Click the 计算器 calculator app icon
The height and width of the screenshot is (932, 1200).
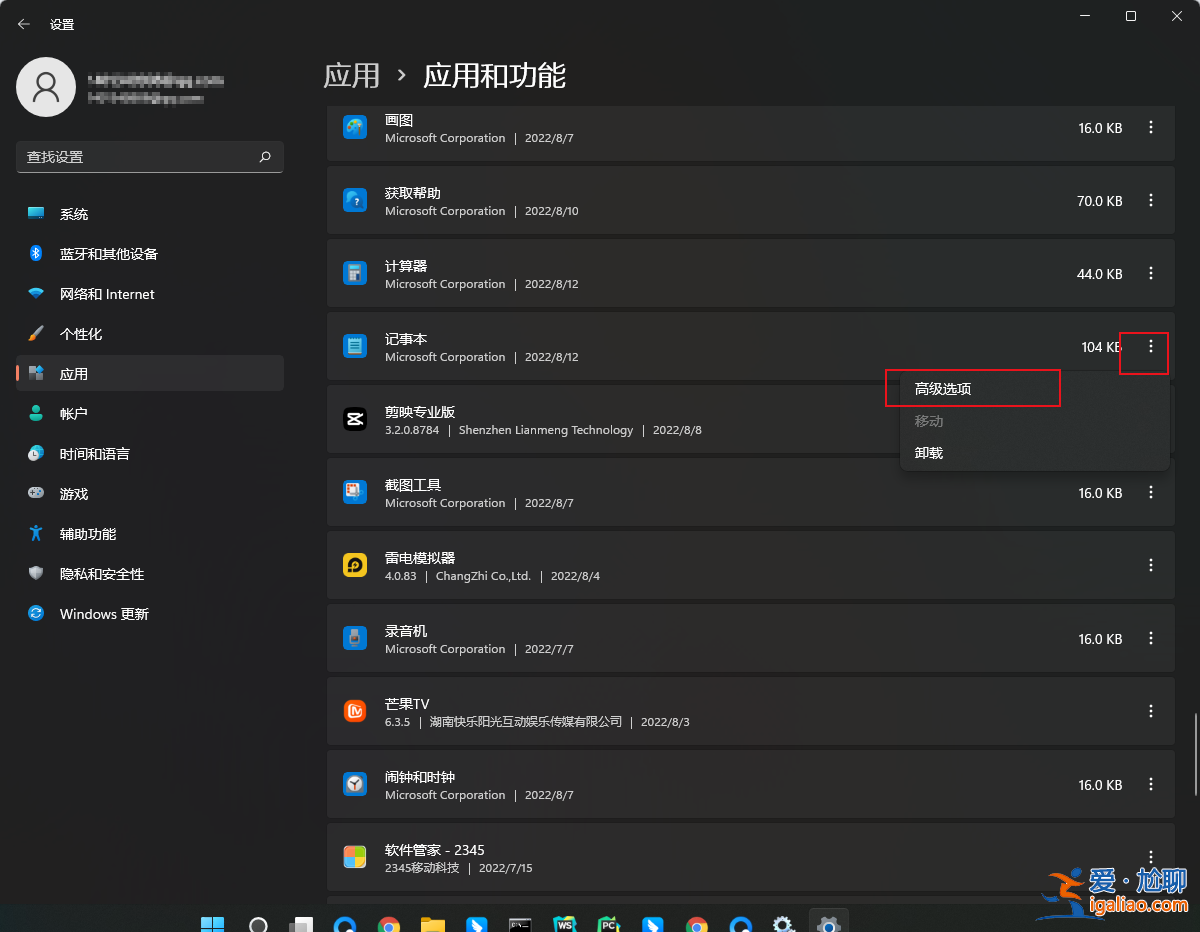click(x=355, y=273)
